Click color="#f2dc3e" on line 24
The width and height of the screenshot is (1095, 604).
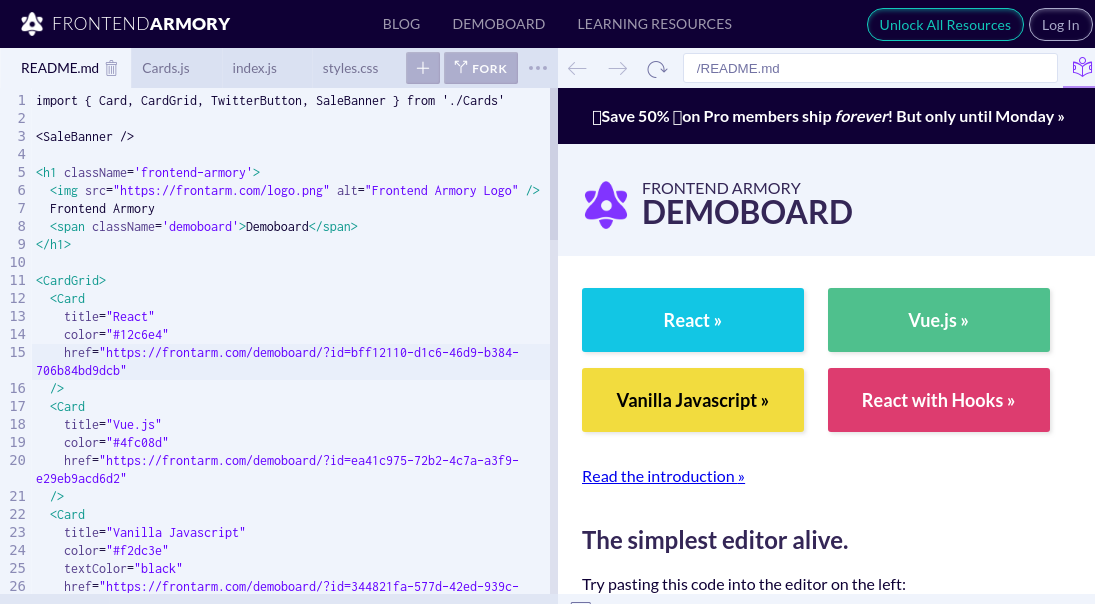tap(116, 551)
